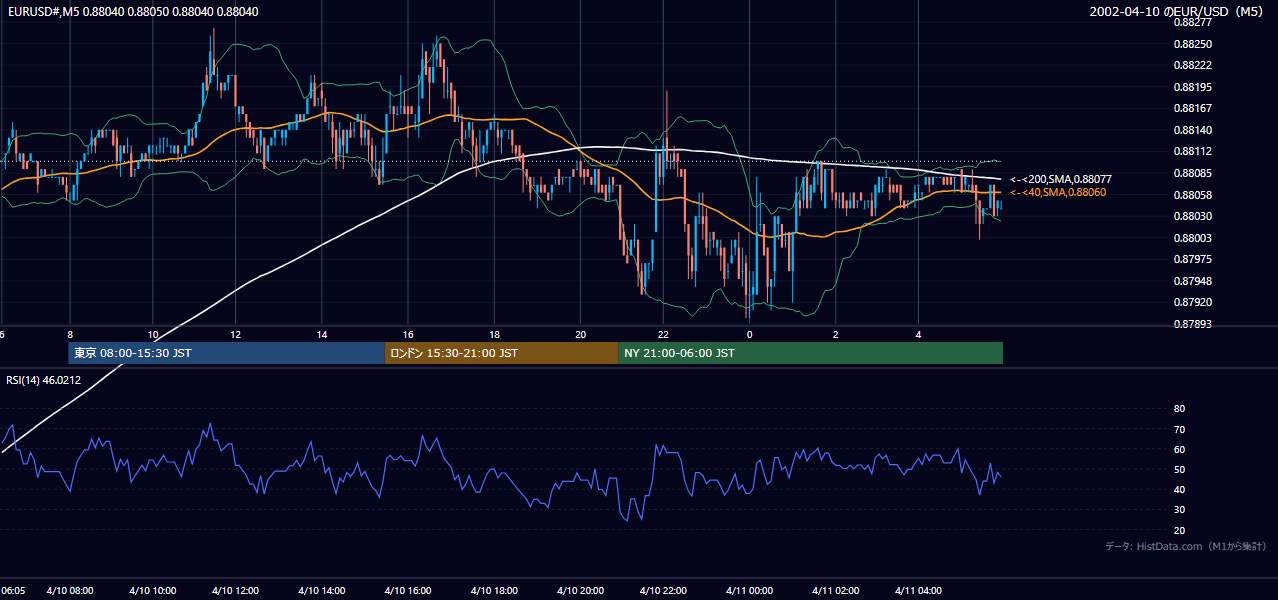Viewport: 1278px width, 600px height.
Task: Click the 4/11 04:00 time axis label
Action: tap(919, 591)
